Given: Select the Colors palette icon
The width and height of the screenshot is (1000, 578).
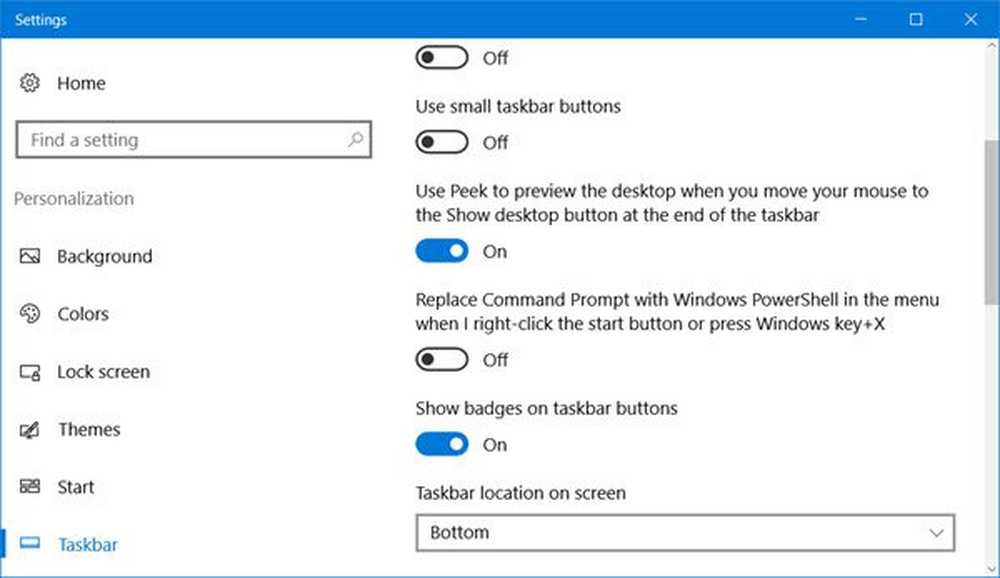Looking at the screenshot, I should [29, 313].
